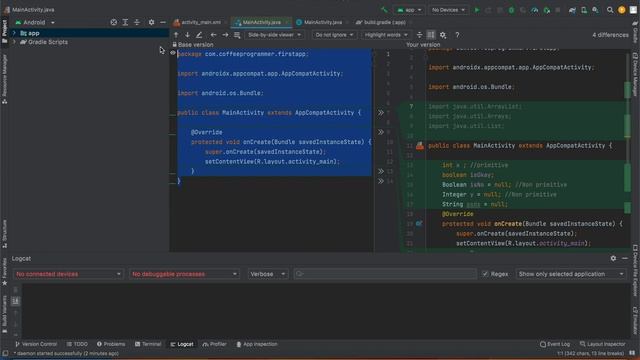The image size is (640, 360).
Task: Open the Profiler tool tab
Action: tap(214, 344)
